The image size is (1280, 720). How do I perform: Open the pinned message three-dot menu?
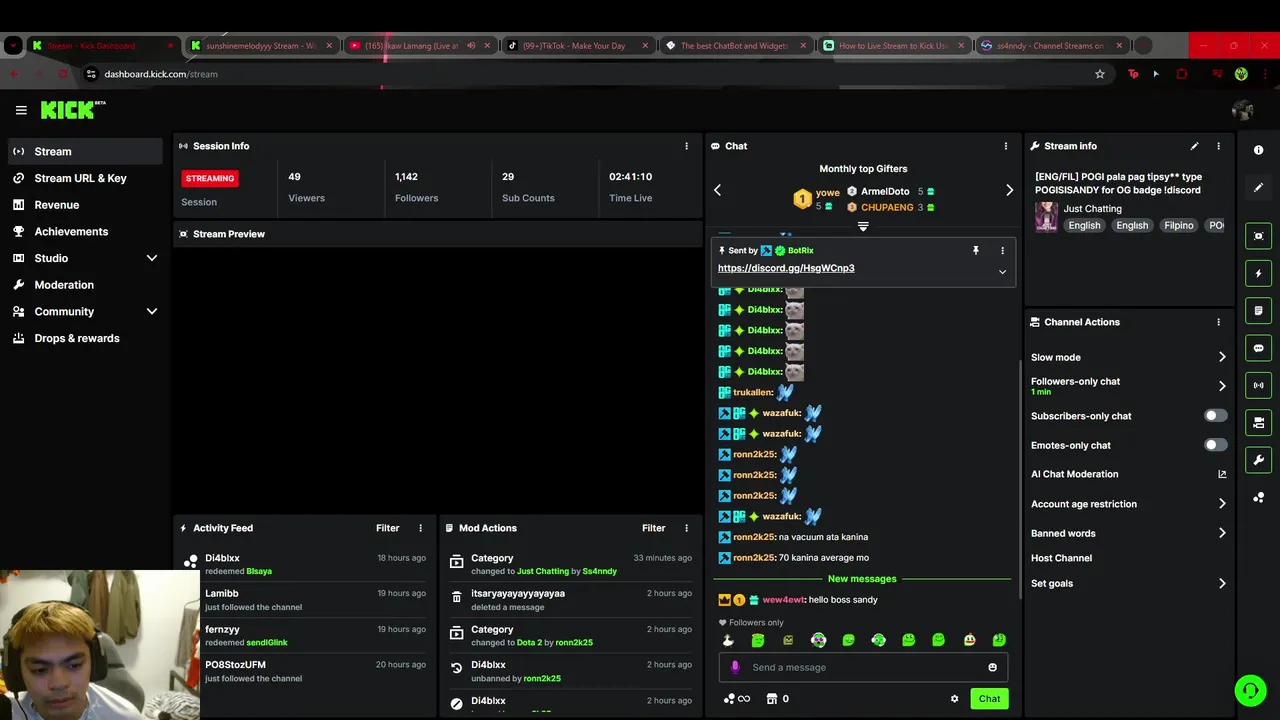click(x=1002, y=250)
